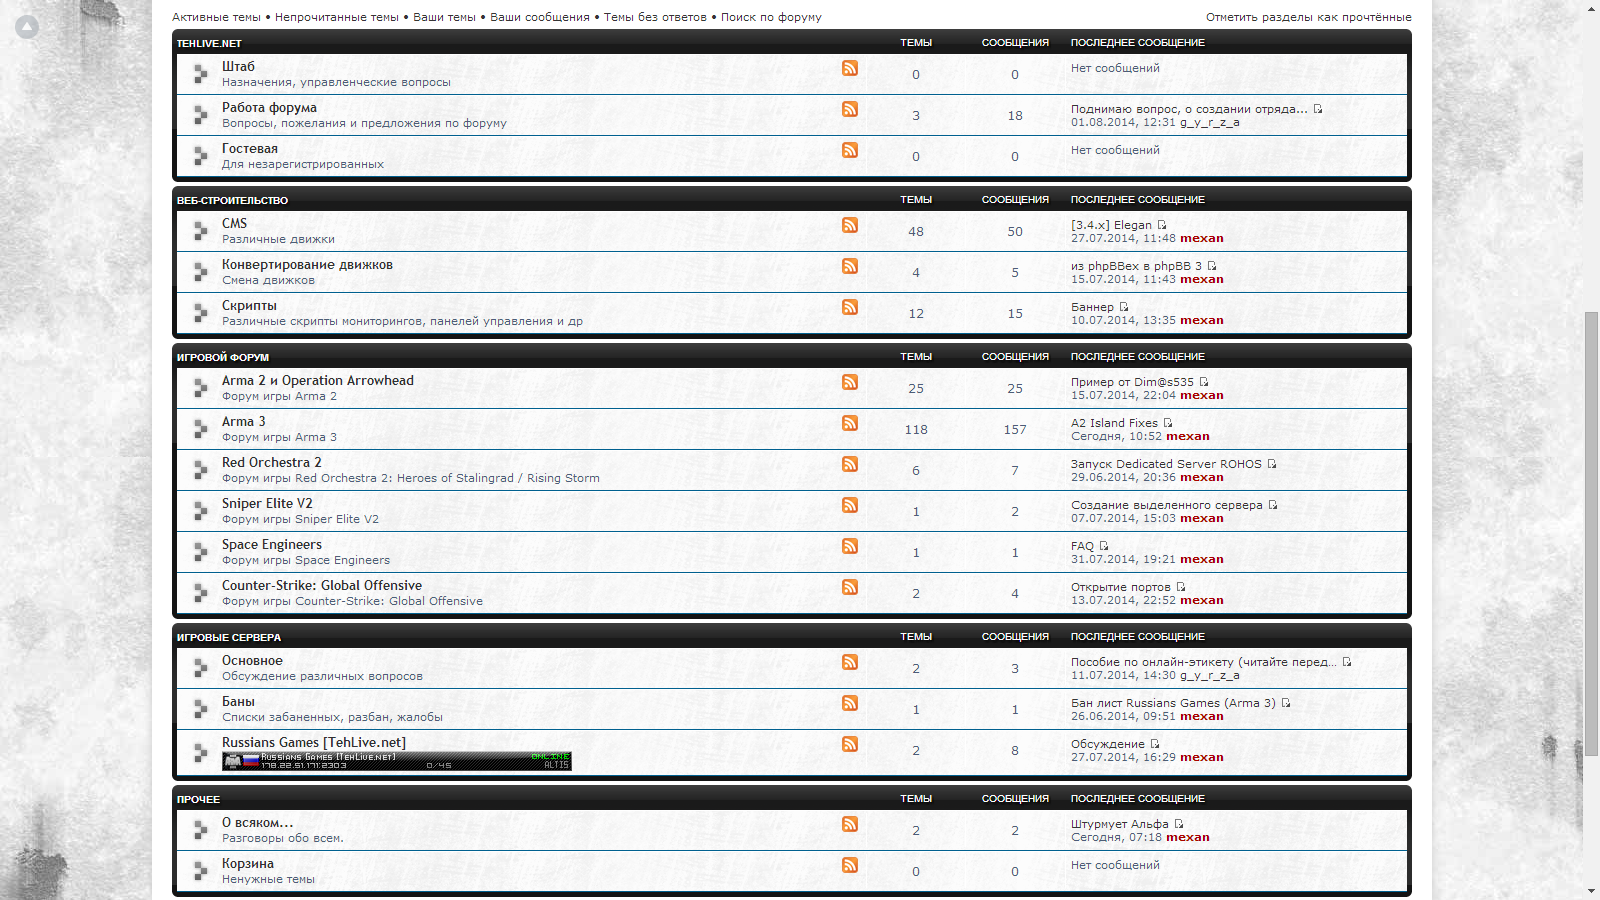This screenshot has width=1600, height=900.
Task: Open RSS feed for Red Orchestra 2
Action: [x=850, y=464]
